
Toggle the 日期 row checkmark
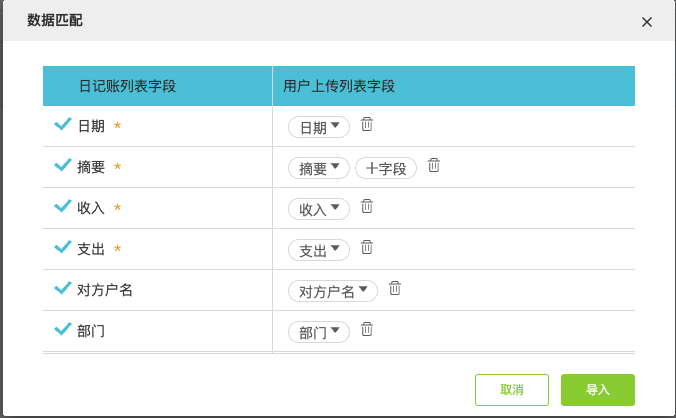pos(62,125)
